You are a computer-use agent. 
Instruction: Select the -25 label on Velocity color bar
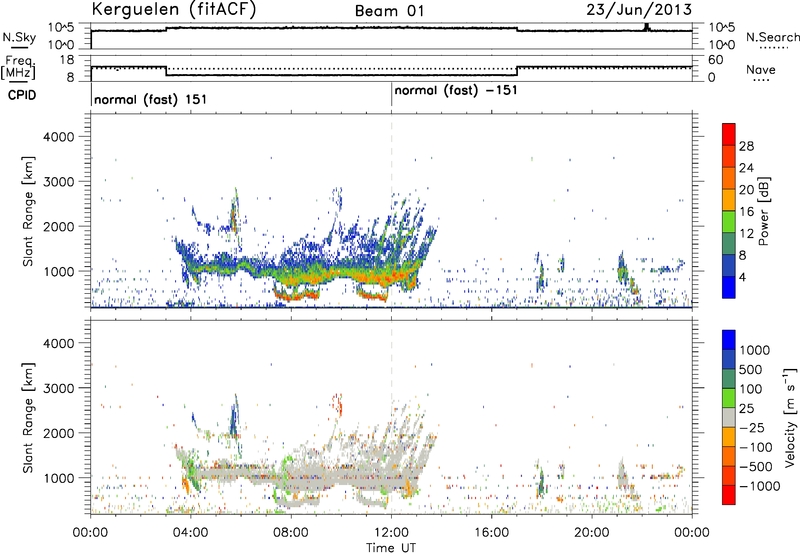752,428
